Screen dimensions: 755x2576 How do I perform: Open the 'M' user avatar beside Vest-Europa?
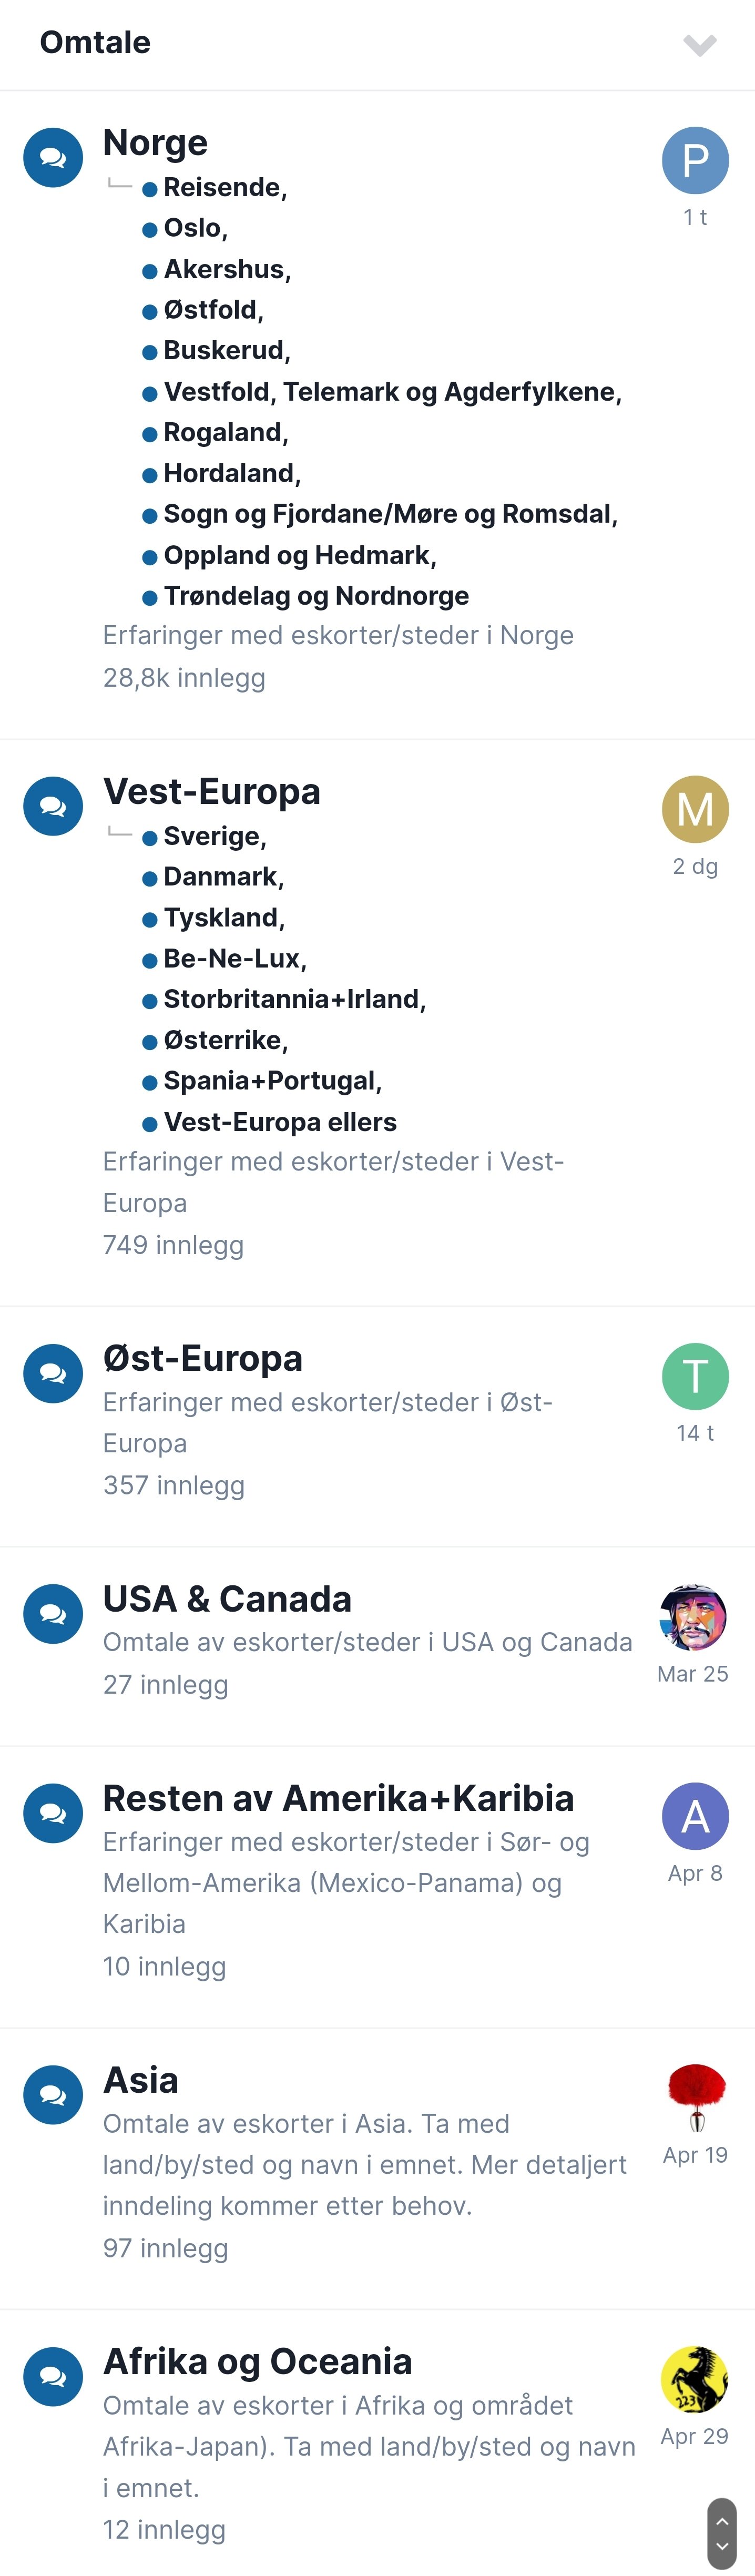tap(695, 809)
